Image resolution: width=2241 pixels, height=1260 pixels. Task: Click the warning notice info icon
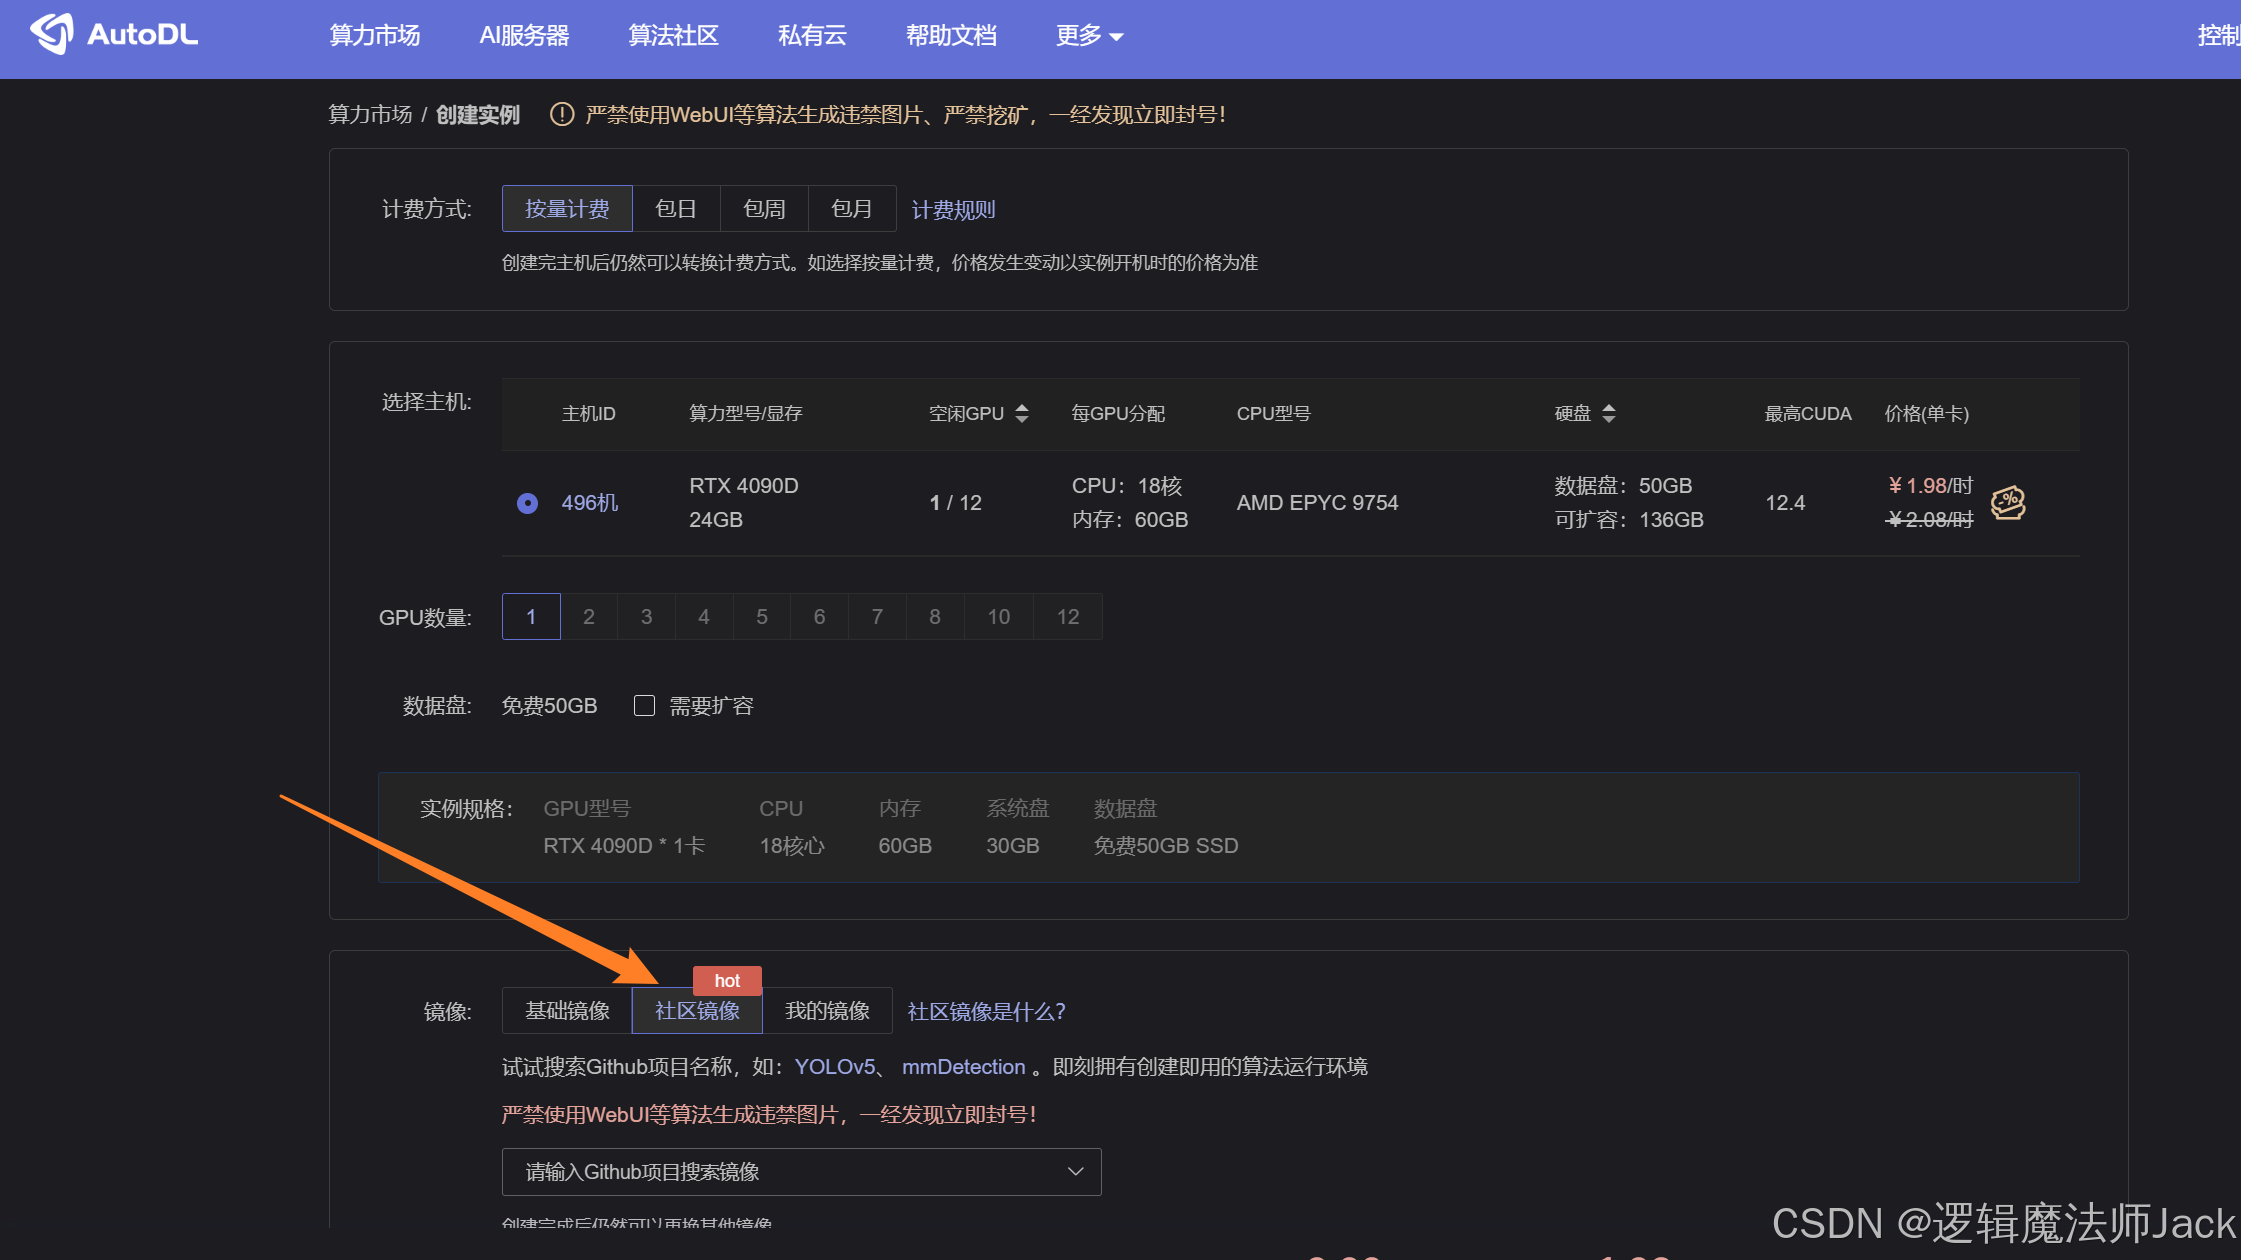pos(562,115)
